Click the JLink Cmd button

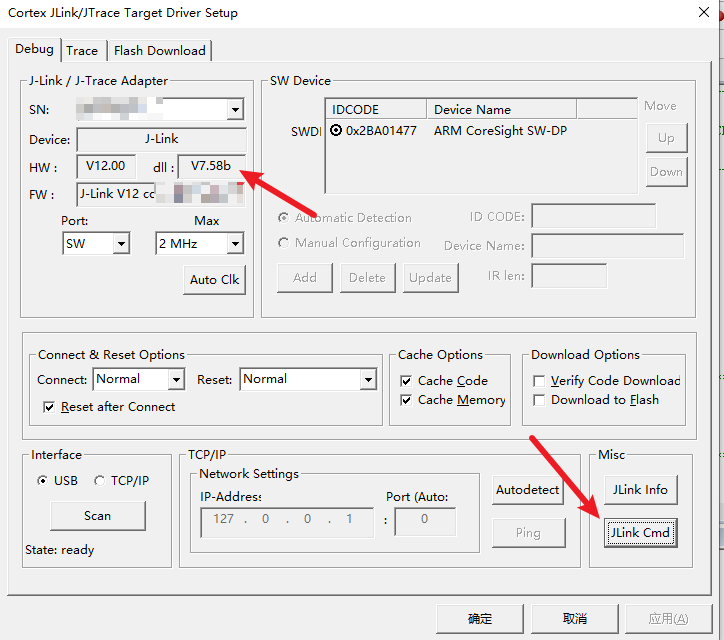tap(641, 533)
